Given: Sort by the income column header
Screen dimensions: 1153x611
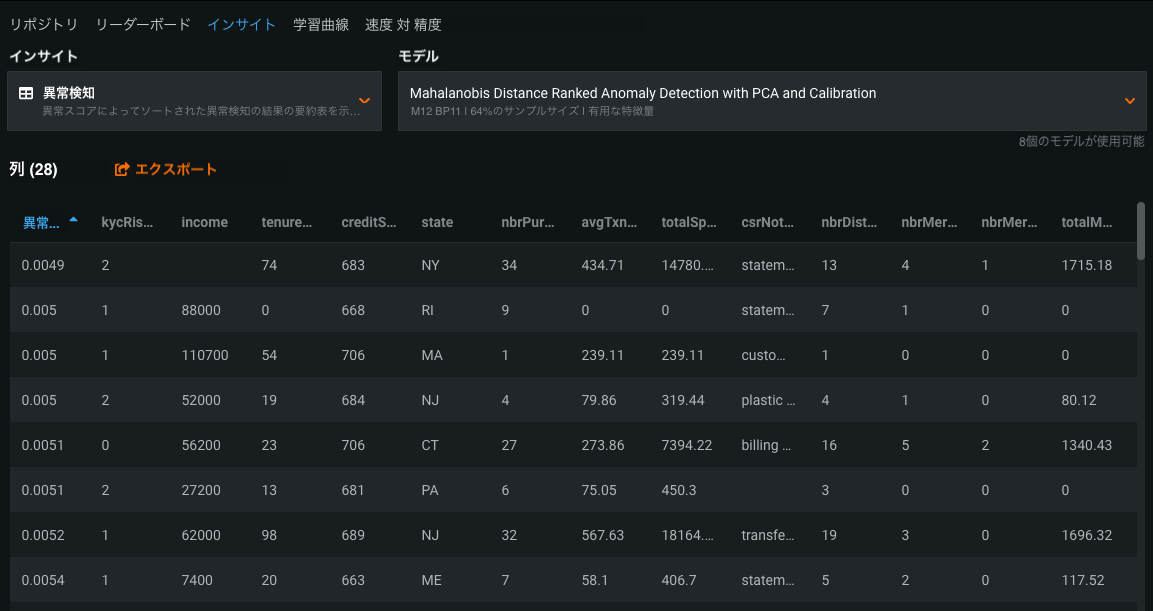Looking at the screenshot, I should 205,222.
